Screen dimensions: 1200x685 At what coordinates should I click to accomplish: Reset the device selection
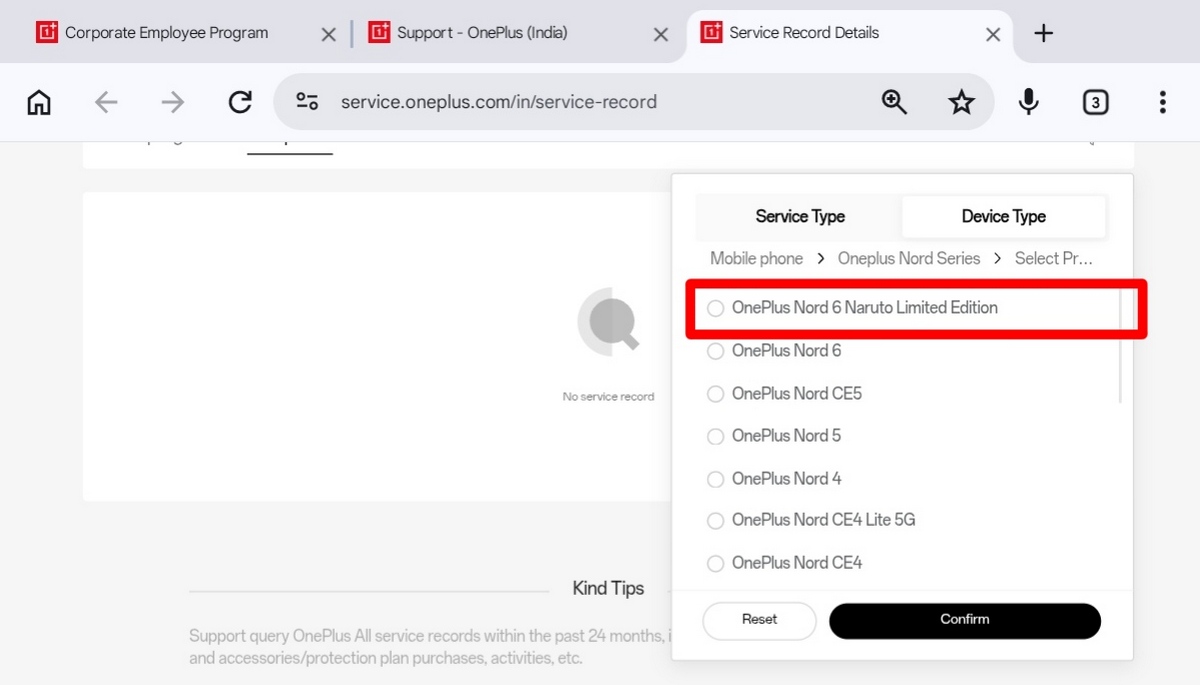[x=759, y=620]
